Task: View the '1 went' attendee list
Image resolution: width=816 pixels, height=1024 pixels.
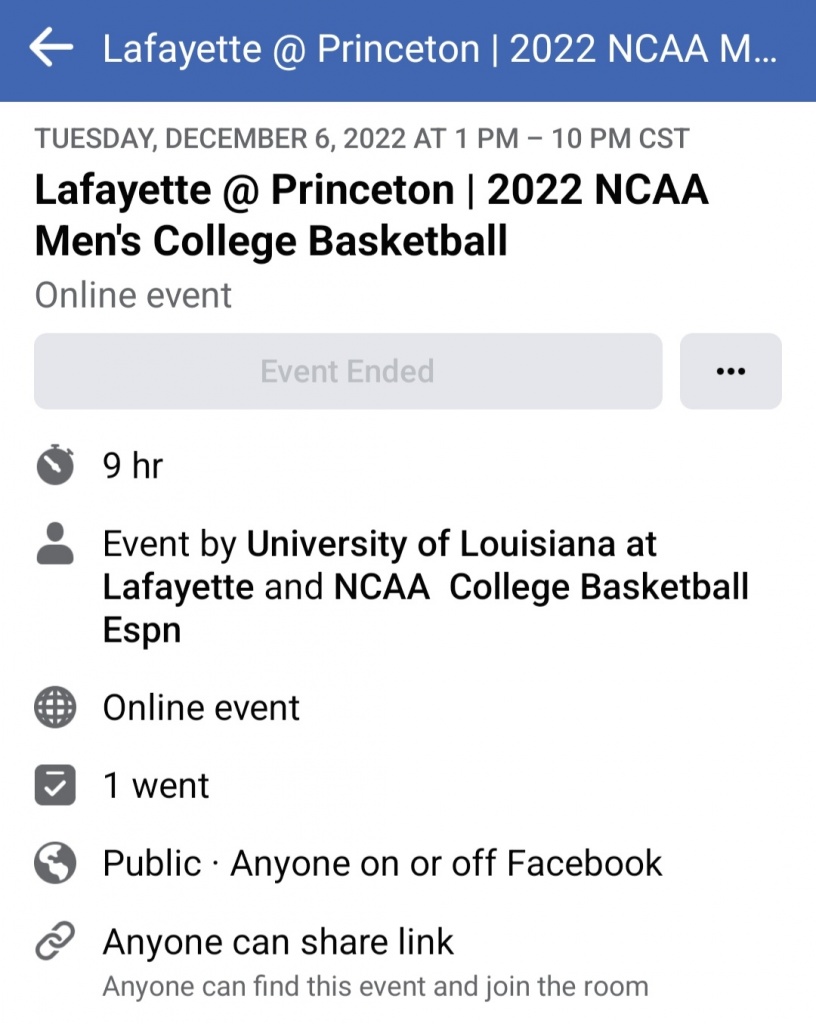Action: (156, 785)
